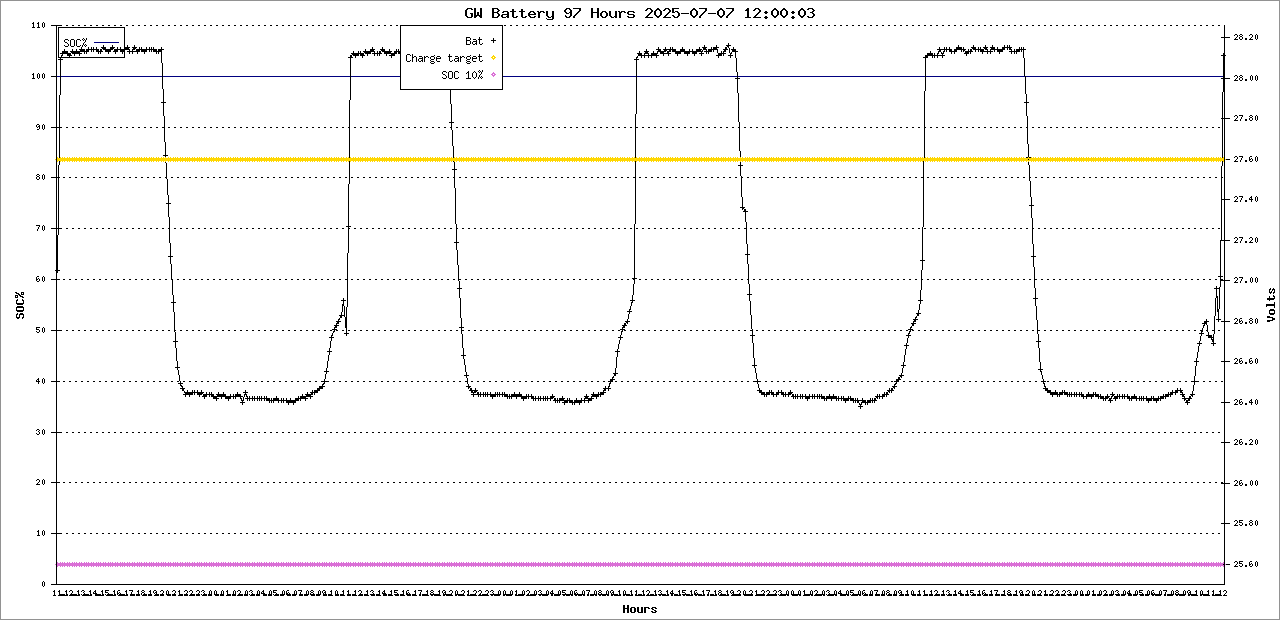Click the pink marker beside SOC 10% legend
This screenshot has width=1280, height=620.
(493, 75)
